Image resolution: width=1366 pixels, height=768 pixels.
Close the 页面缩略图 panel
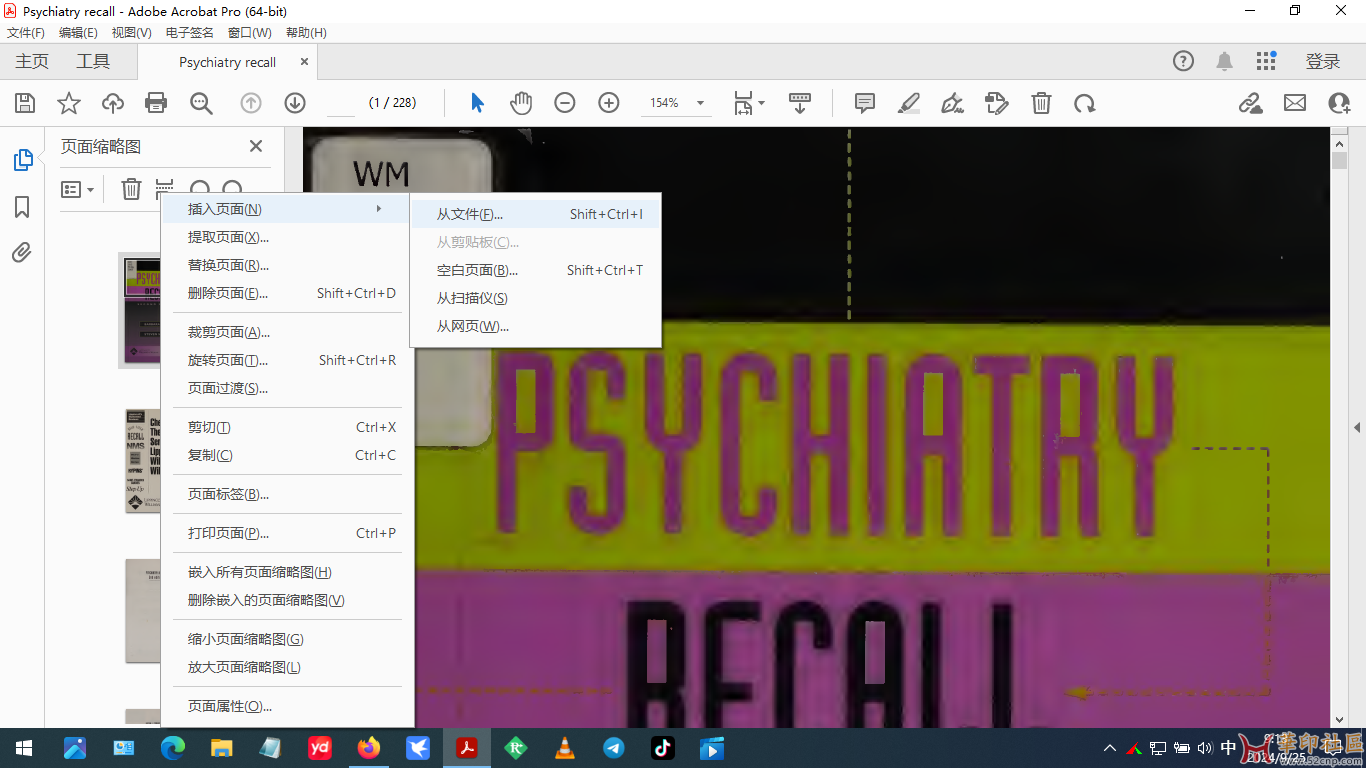256,146
